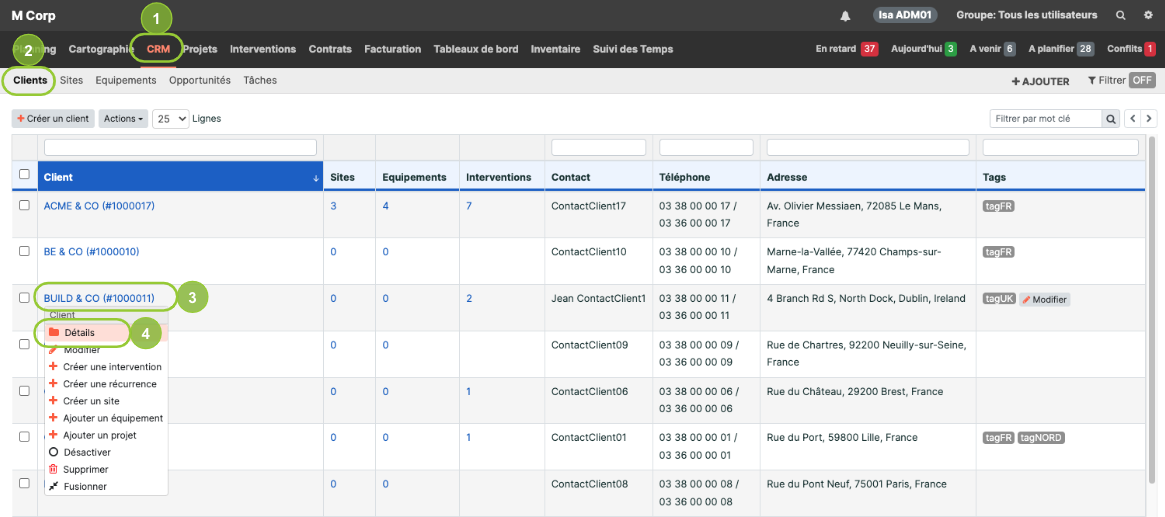The image size is (1165, 517).
Task: Click the AJOUTER button
Action: (x=1040, y=81)
